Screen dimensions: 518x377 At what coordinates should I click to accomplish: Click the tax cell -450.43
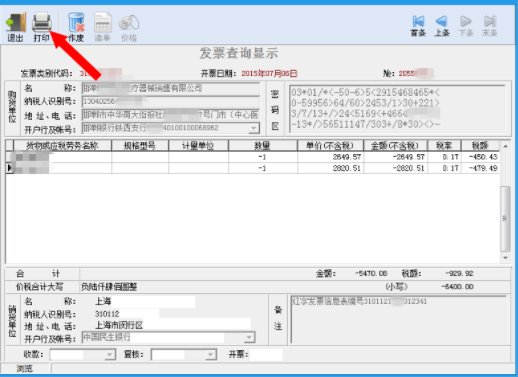pyautogui.click(x=480, y=157)
